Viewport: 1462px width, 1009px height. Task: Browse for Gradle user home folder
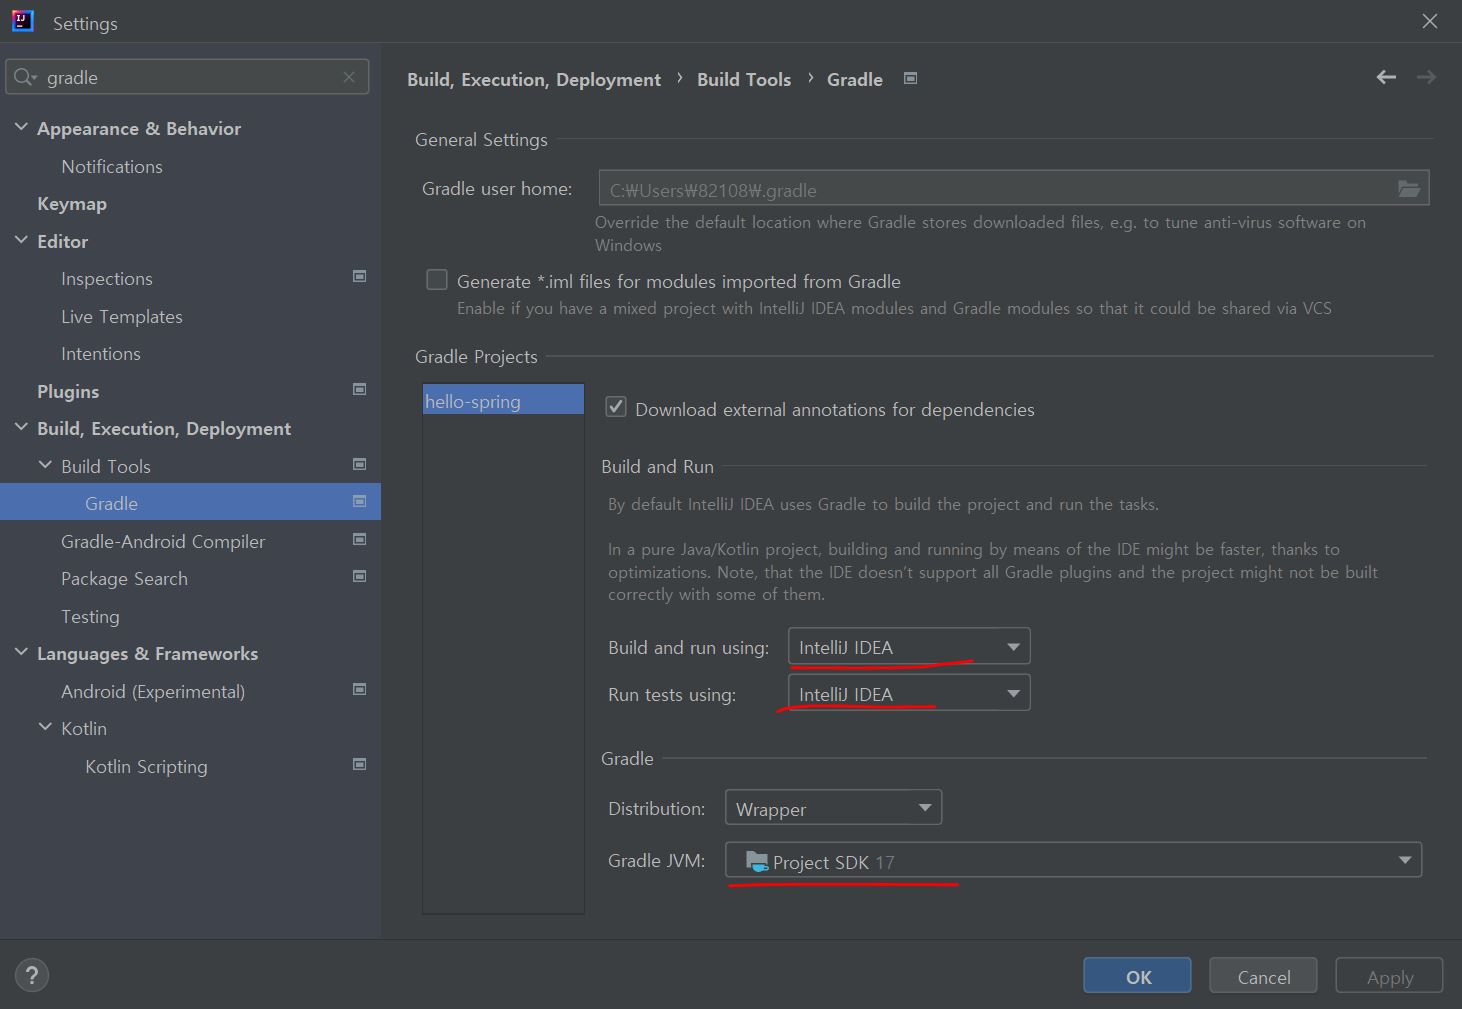click(x=1409, y=189)
